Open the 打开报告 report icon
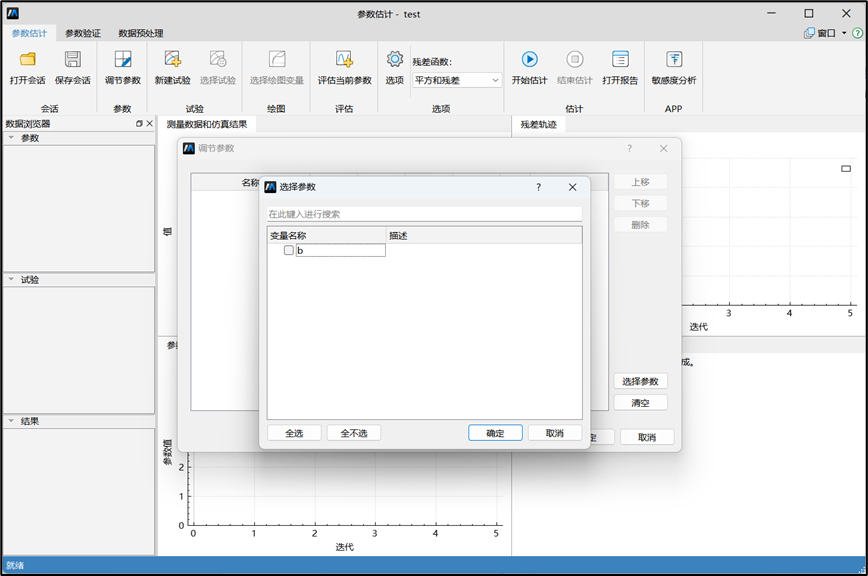The image size is (868, 576). pyautogui.click(x=620, y=59)
